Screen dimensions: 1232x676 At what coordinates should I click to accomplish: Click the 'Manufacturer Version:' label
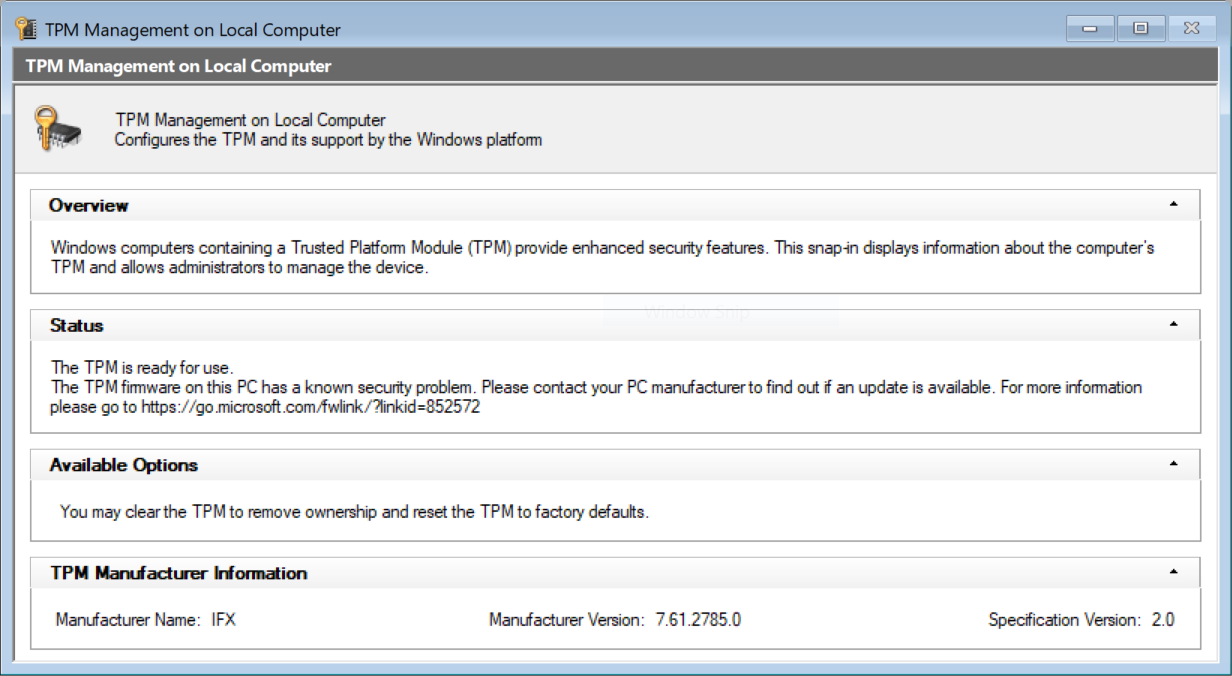tap(567, 620)
